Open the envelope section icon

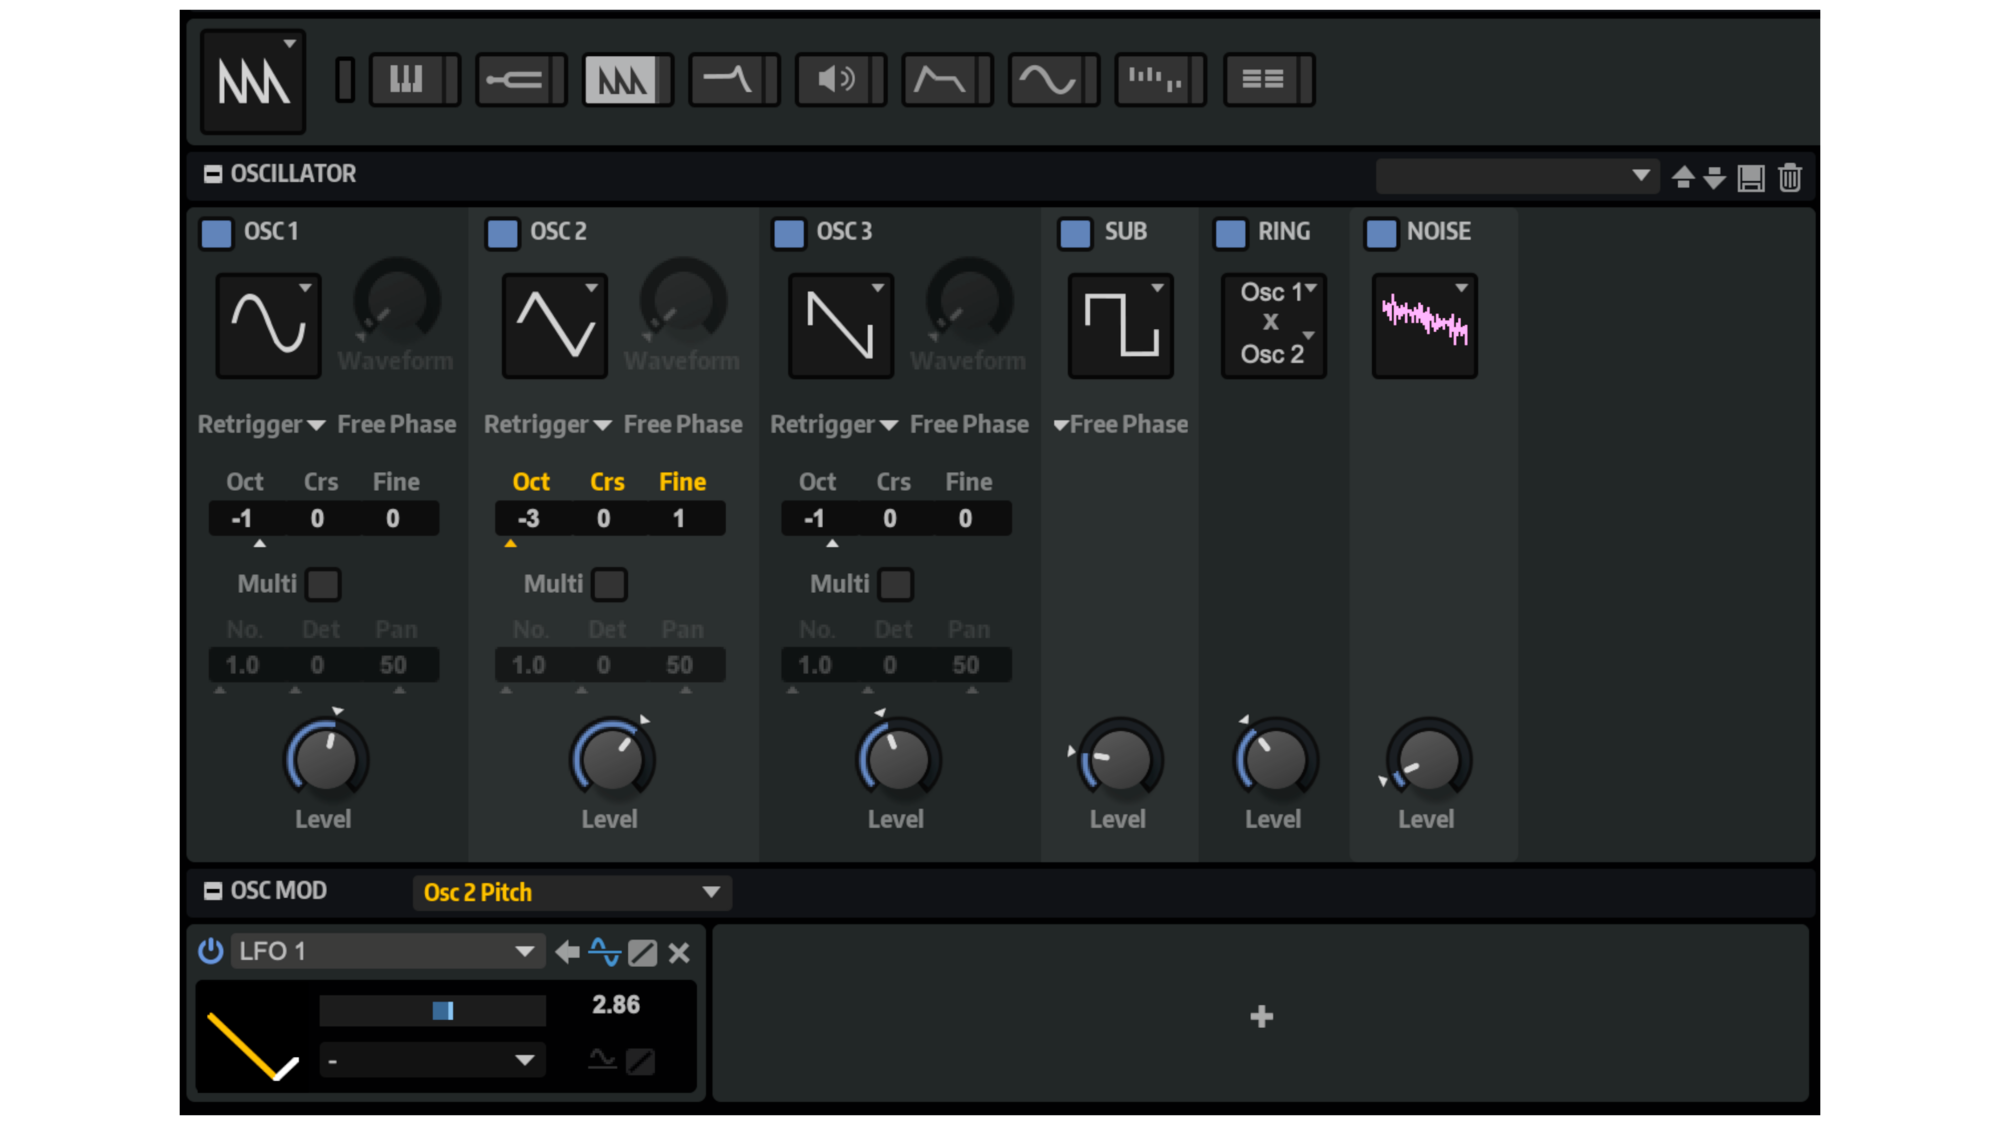[x=947, y=79]
